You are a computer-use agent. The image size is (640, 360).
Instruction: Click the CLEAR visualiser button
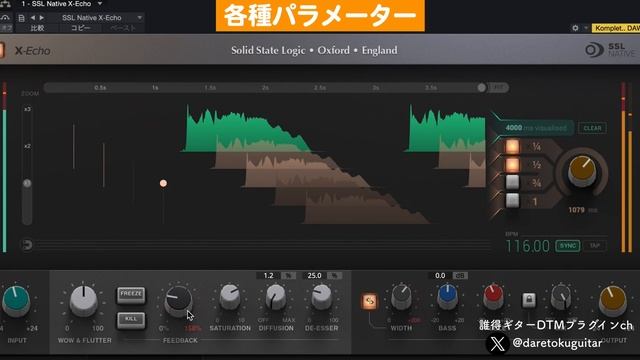point(592,128)
